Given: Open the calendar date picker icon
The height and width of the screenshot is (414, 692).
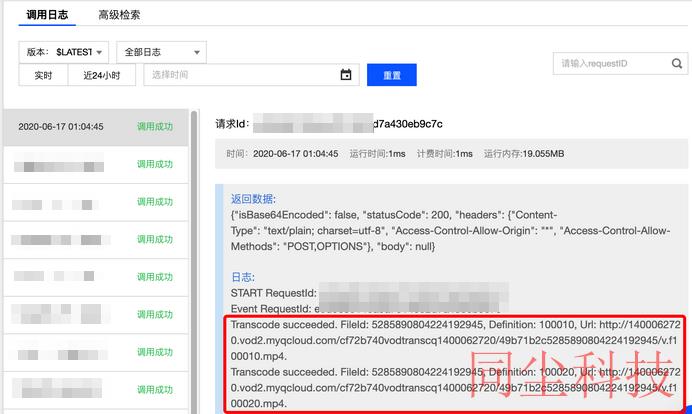Looking at the screenshot, I should tap(346, 75).
